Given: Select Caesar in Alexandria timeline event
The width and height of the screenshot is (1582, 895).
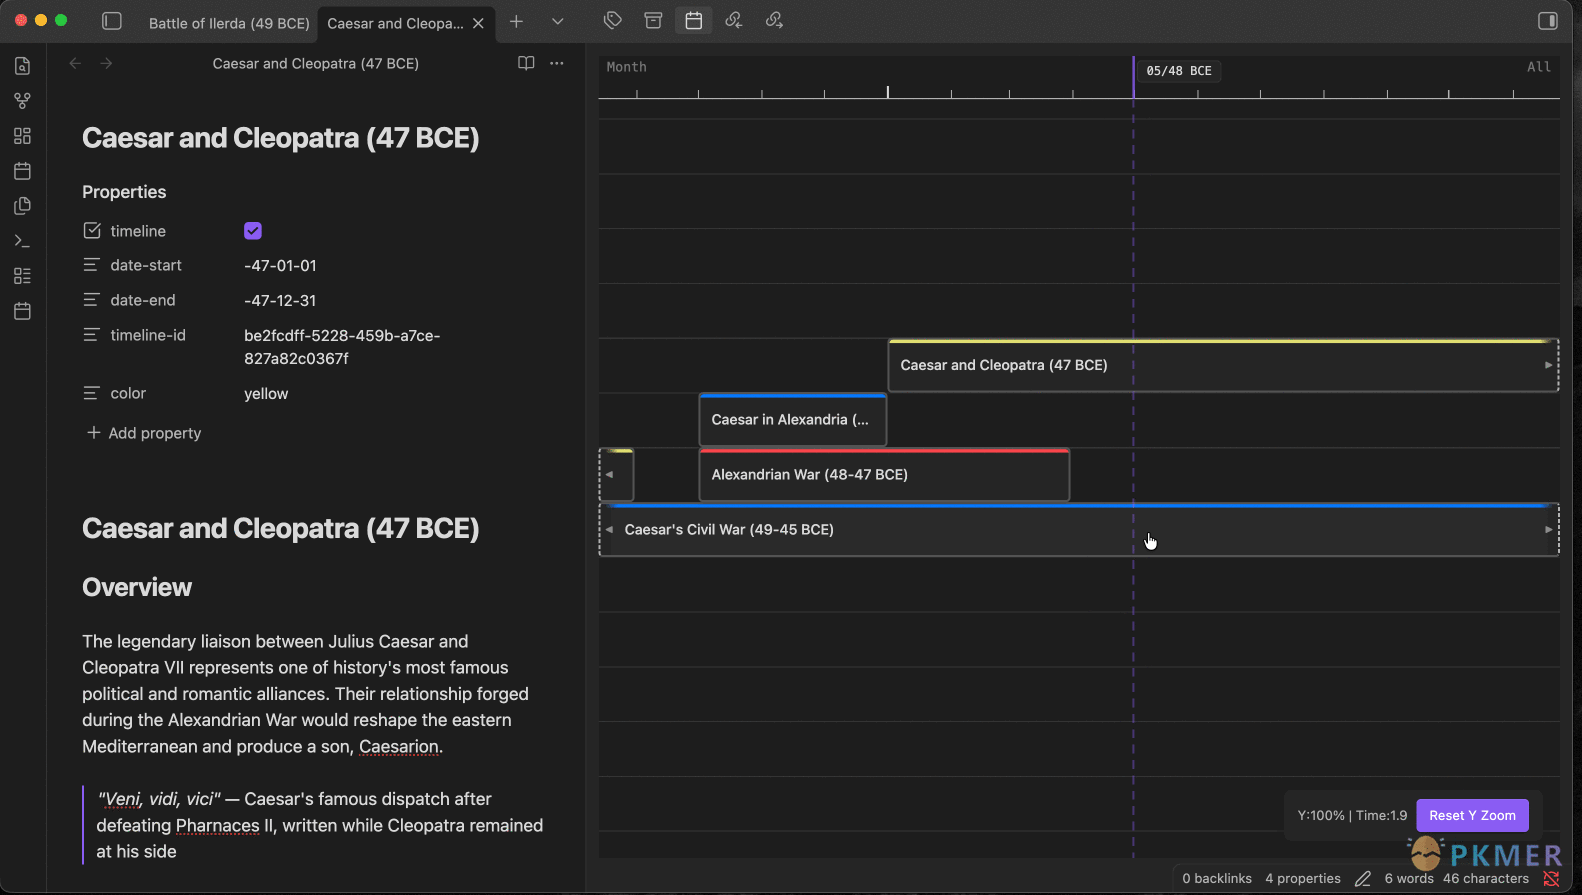Looking at the screenshot, I should (x=793, y=420).
